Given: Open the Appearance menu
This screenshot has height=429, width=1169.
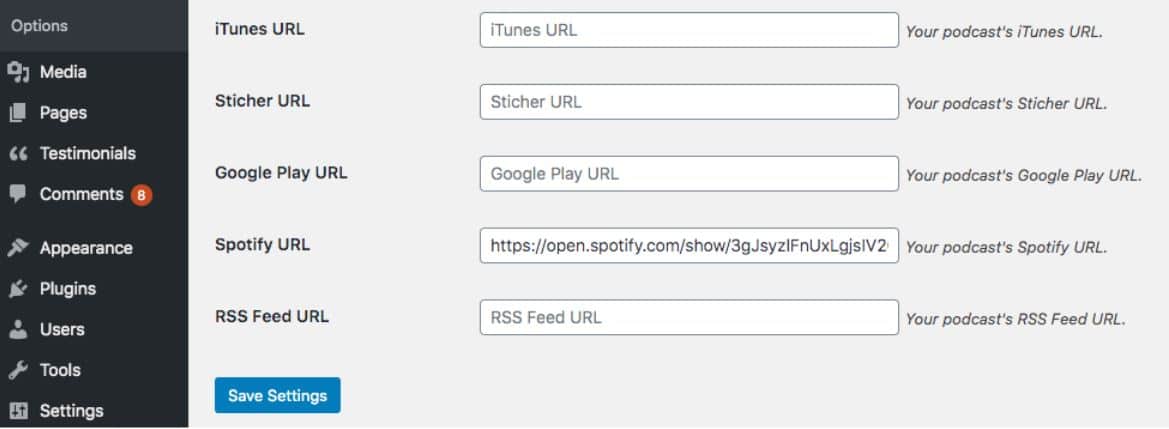Looking at the screenshot, I should coord(86,248).
